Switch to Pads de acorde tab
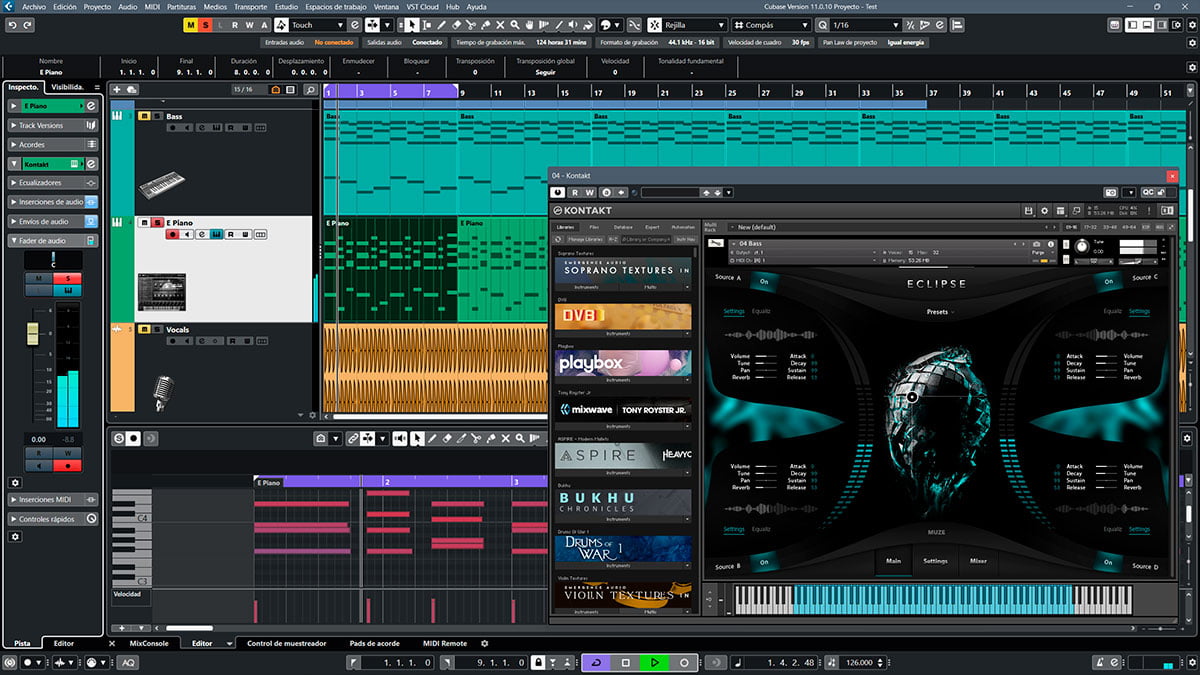The width and height of the screenshot is (1200, 675). coord(375,643)
